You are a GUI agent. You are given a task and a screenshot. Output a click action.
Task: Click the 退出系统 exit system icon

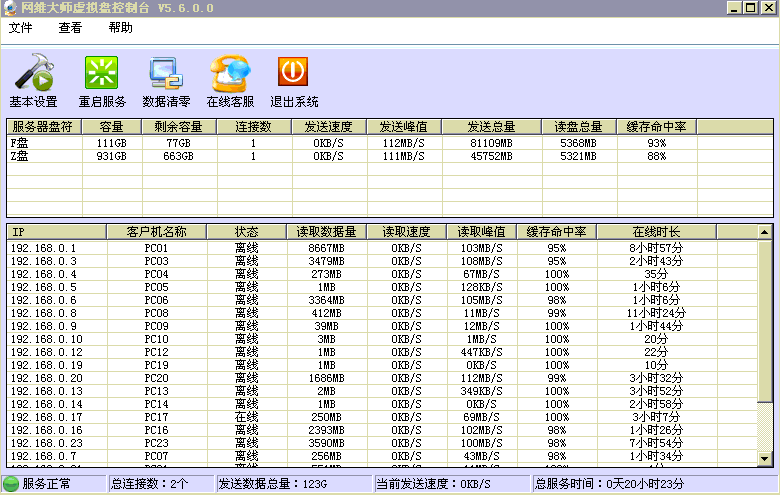tap(293, 73)
